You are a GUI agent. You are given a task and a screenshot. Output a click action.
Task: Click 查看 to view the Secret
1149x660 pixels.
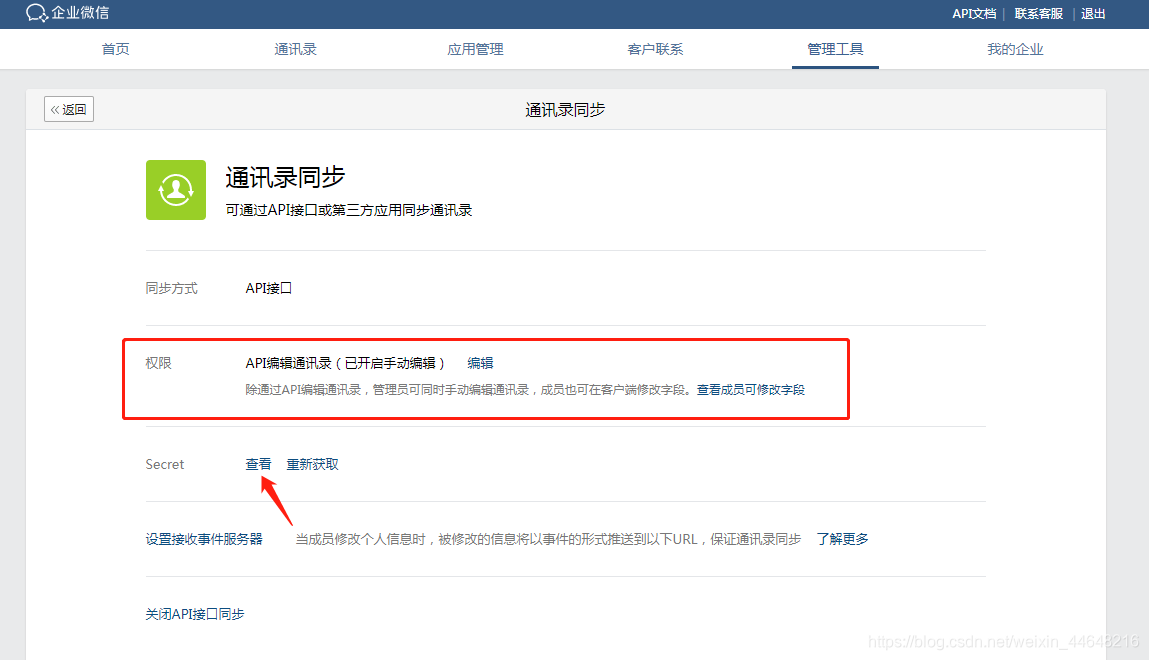[x=258, y=464]
